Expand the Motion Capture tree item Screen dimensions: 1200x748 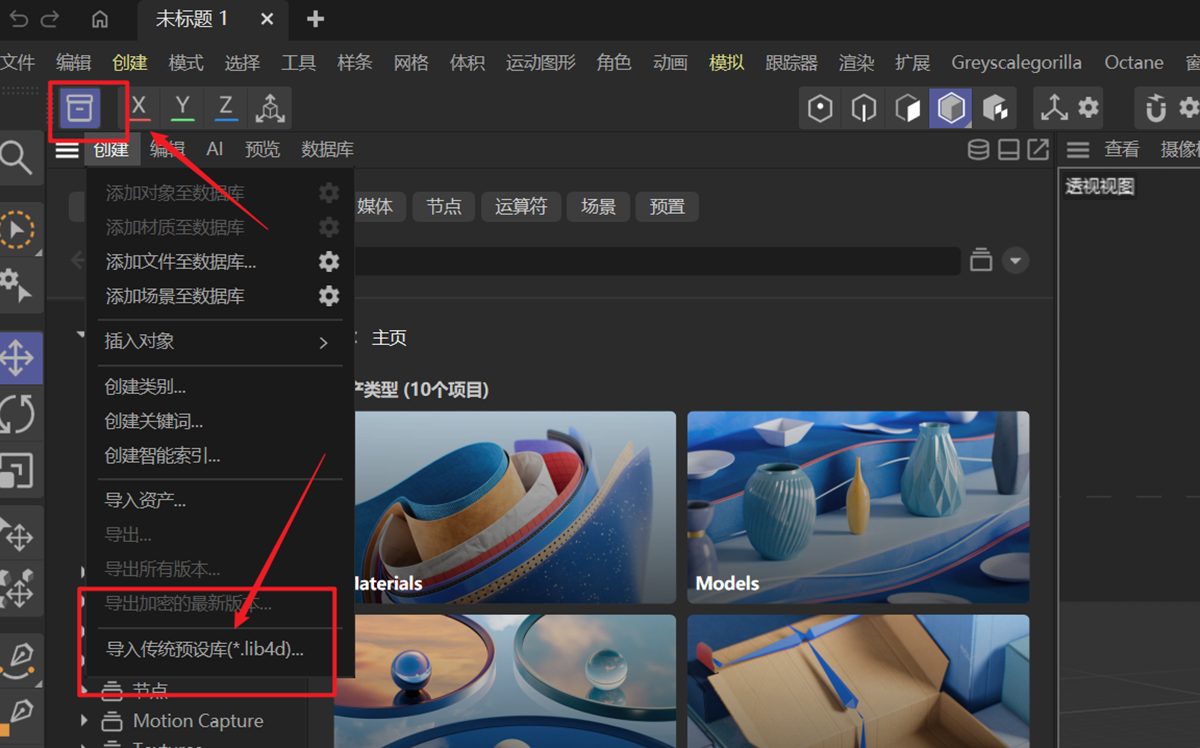[x=86, y=721]
